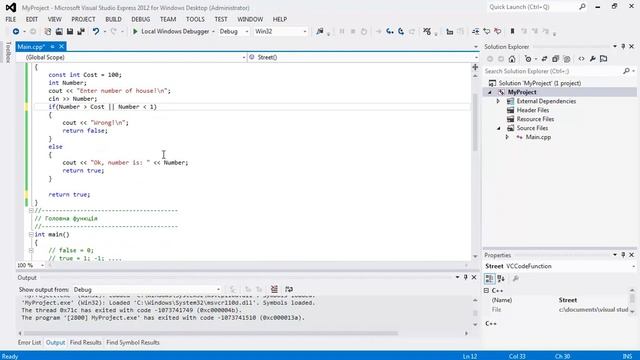
Task: Switch to Find Symbol Results tab
Action: click(x=133, y=342)
